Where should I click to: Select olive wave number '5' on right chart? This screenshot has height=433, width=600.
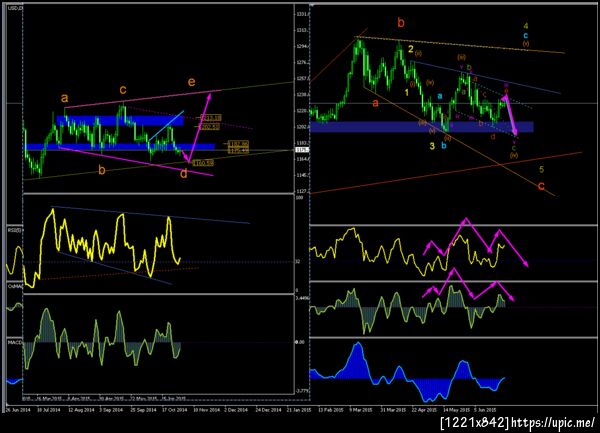click(x=541, y=169)
